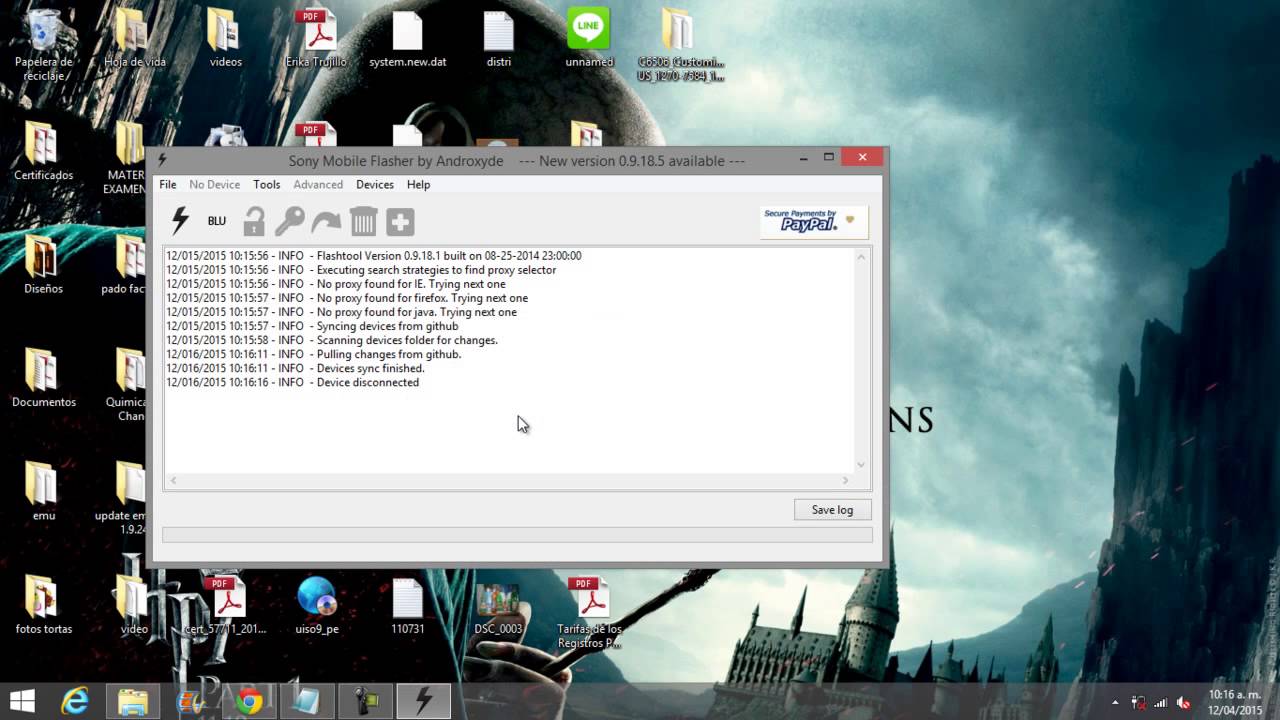Select the videos folder on desktop

click(225, 40)
